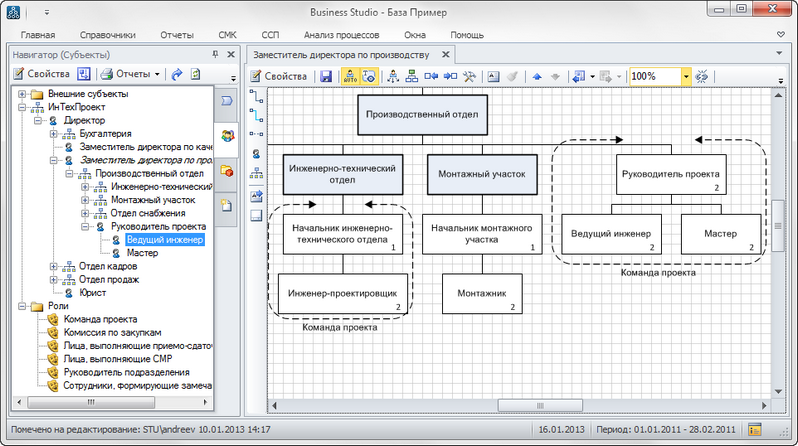
Task: Expand the Монтажный участок tree node
Action: click(x=85, y=200)
